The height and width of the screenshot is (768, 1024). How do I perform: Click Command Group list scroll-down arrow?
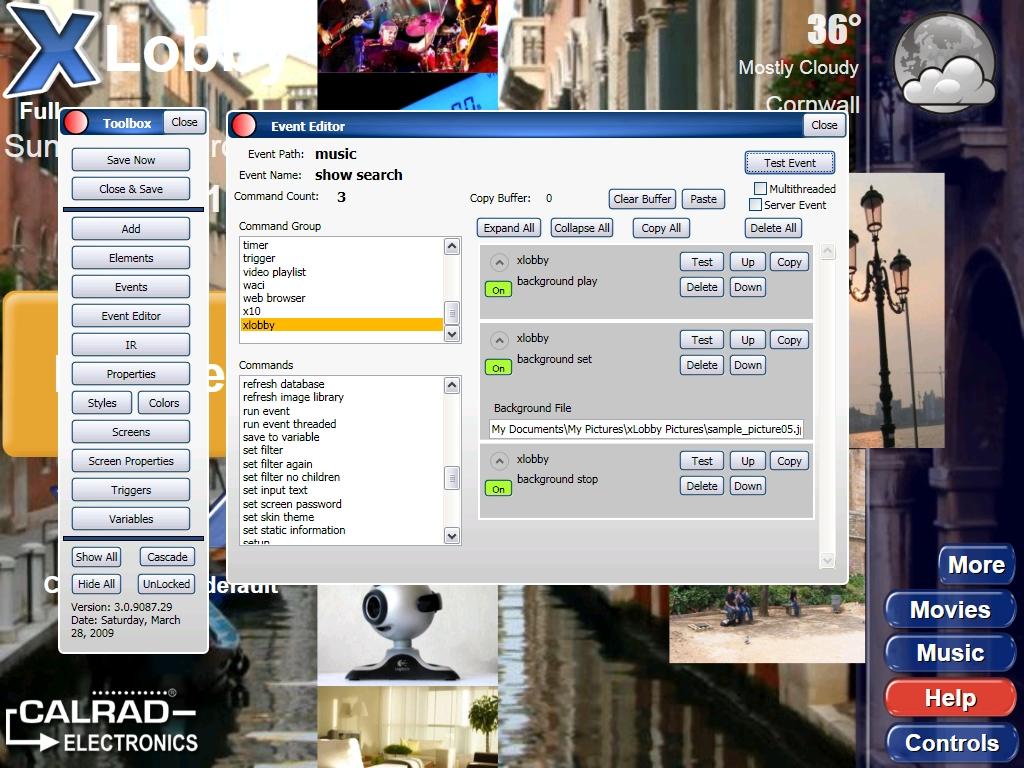(x=452, y=334)
